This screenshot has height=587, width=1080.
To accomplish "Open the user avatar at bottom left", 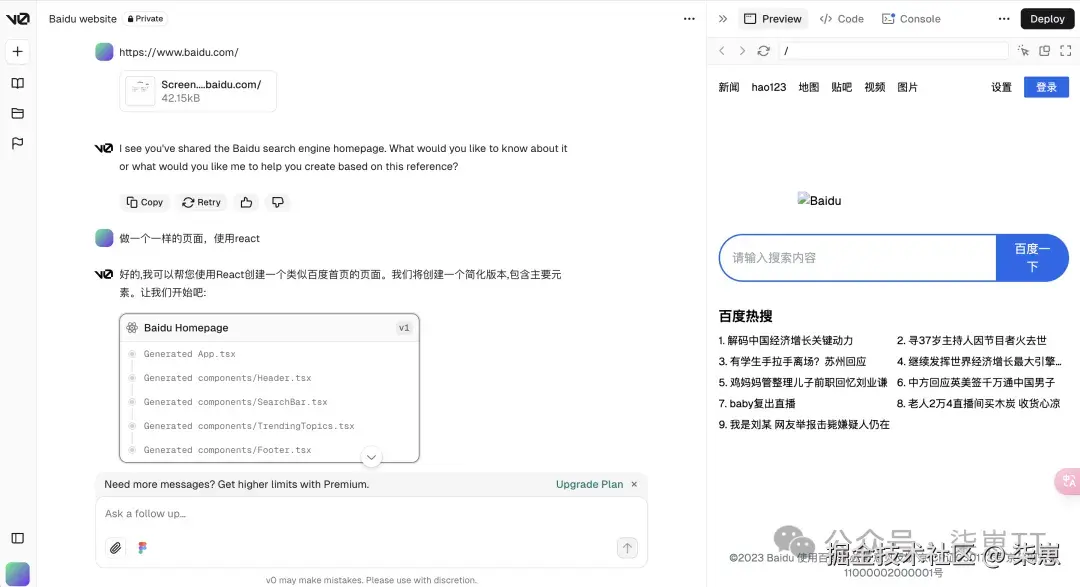I will click(18, 574).
